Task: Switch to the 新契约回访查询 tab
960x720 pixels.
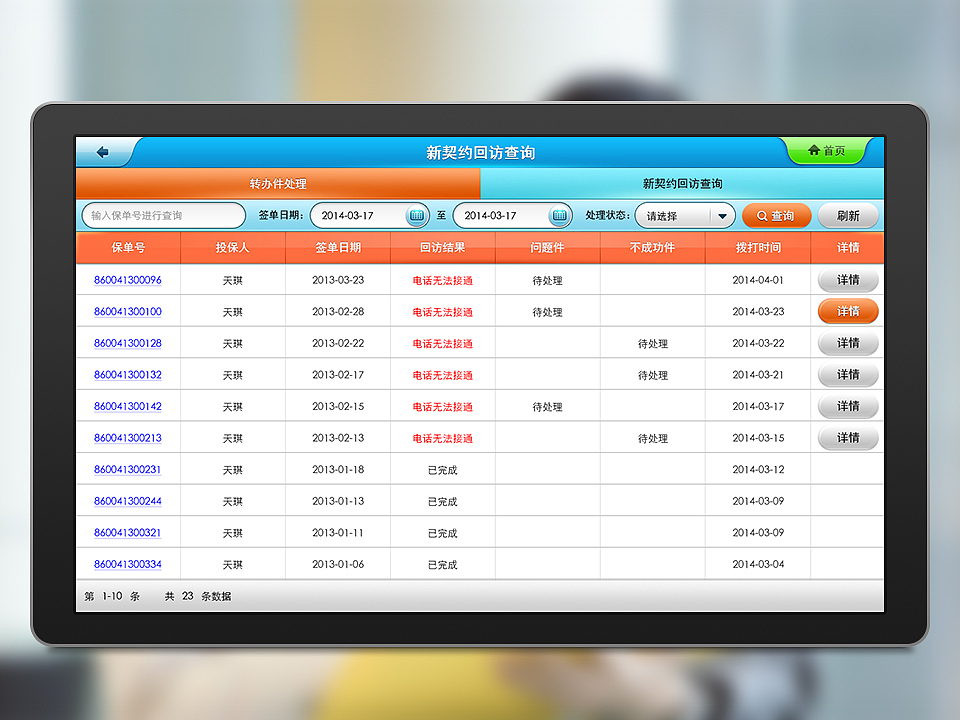Action: click(682, 184)
